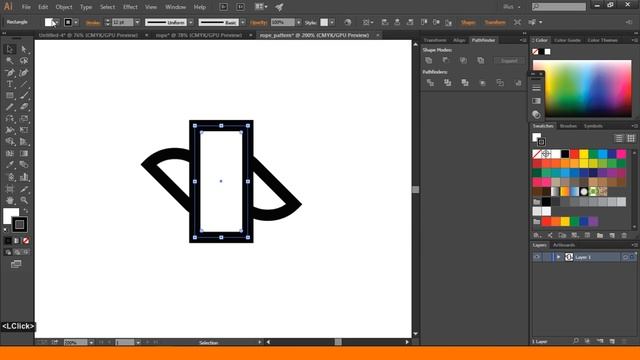Select the Line Segment tool

24,84
